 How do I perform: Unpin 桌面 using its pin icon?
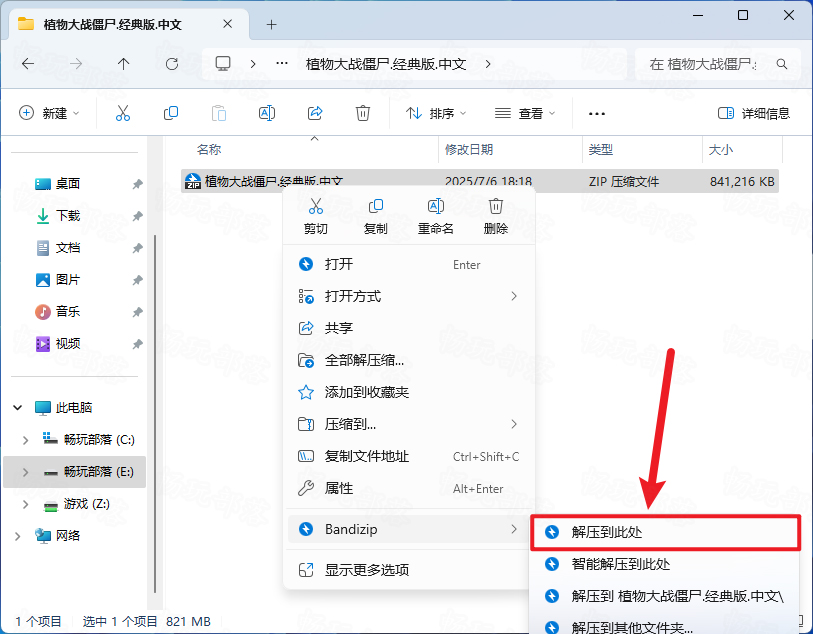point(137,184)
